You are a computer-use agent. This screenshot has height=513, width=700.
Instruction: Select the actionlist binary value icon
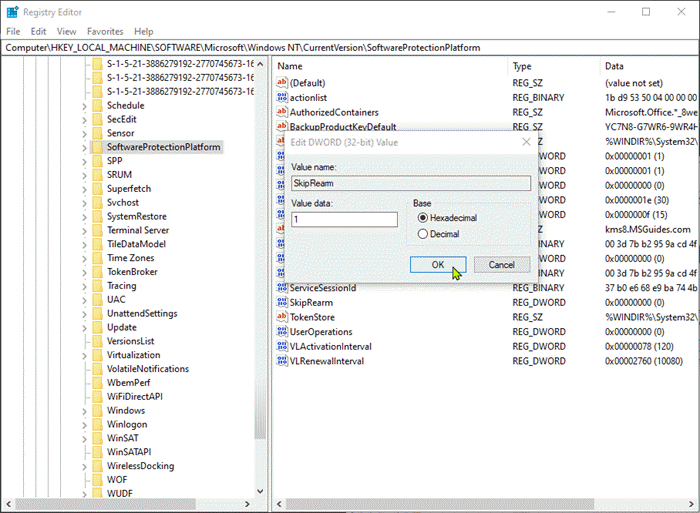pyautogui.click(x=282, y=98)
